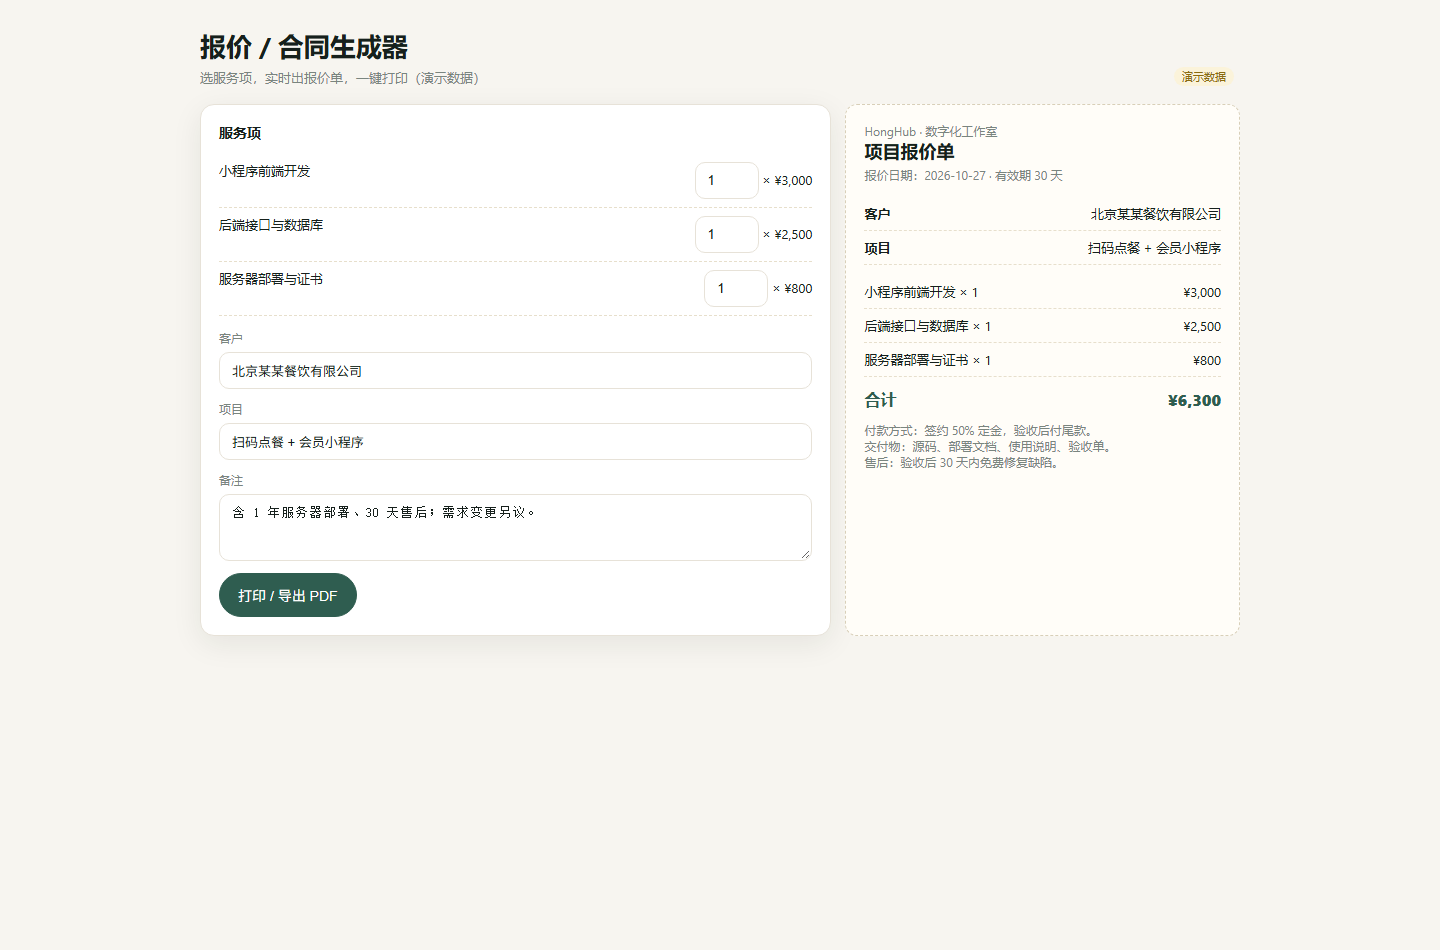The image size is (1440, 950).
Task: Click the 项目报价单 heading in preview
Action: [x=910, y=152]
